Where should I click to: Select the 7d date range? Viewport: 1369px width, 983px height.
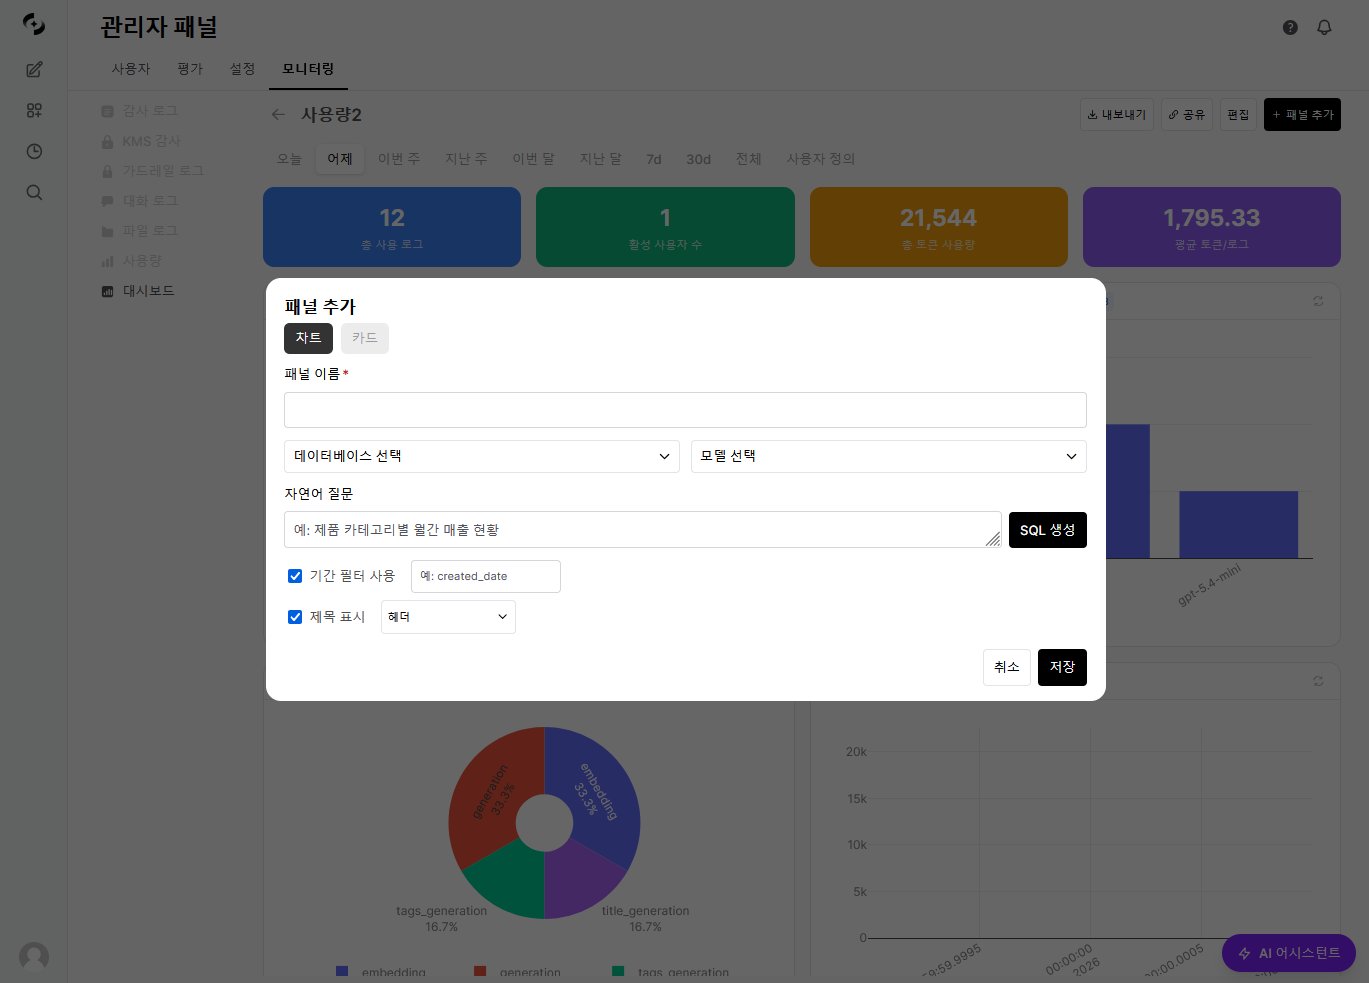[x=654, y=159]
